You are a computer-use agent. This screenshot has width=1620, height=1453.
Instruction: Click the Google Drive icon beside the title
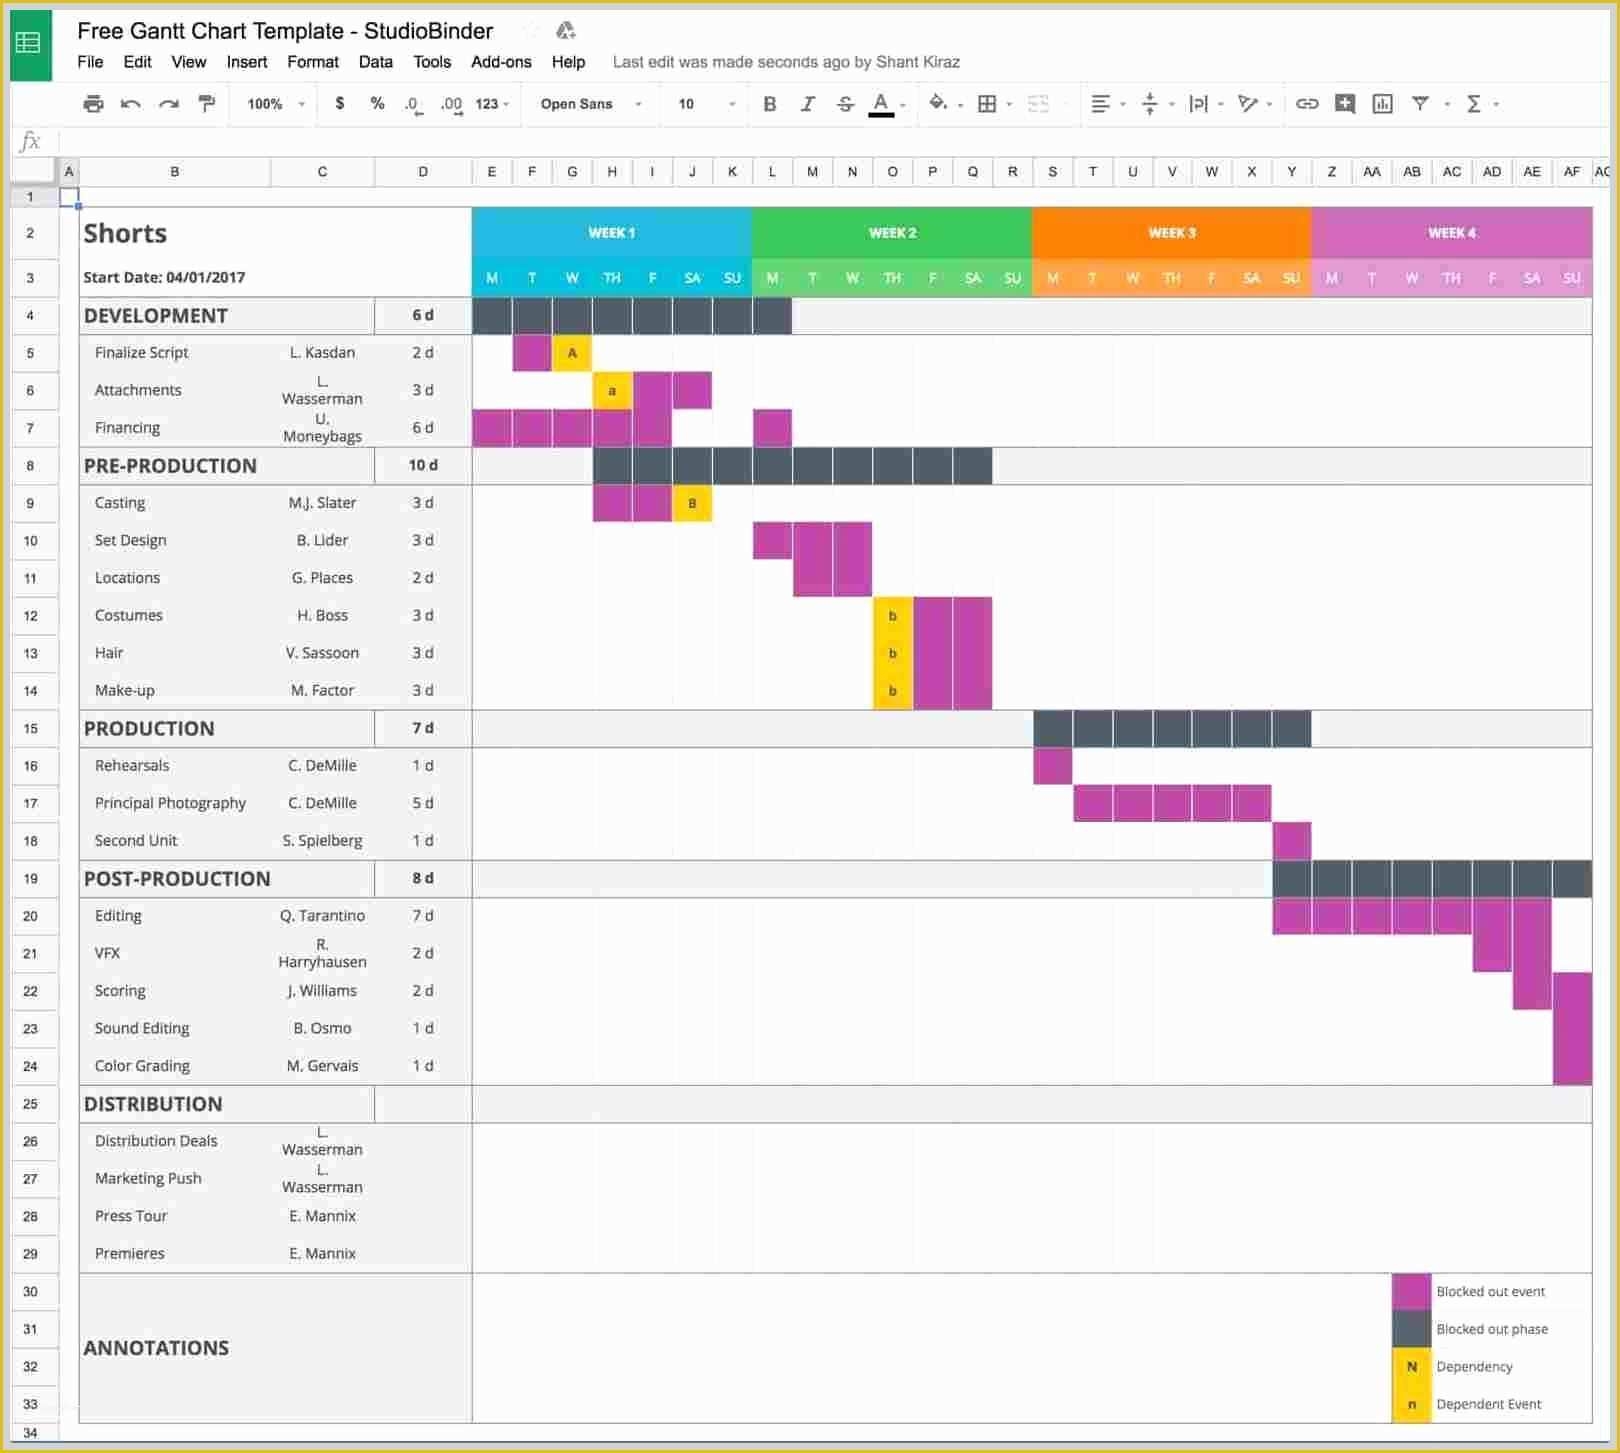[x=567, y=30]
